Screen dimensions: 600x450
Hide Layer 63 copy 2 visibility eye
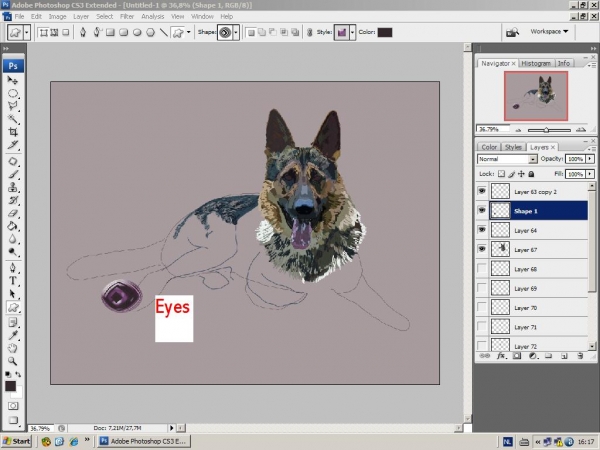tap(482, 191)
